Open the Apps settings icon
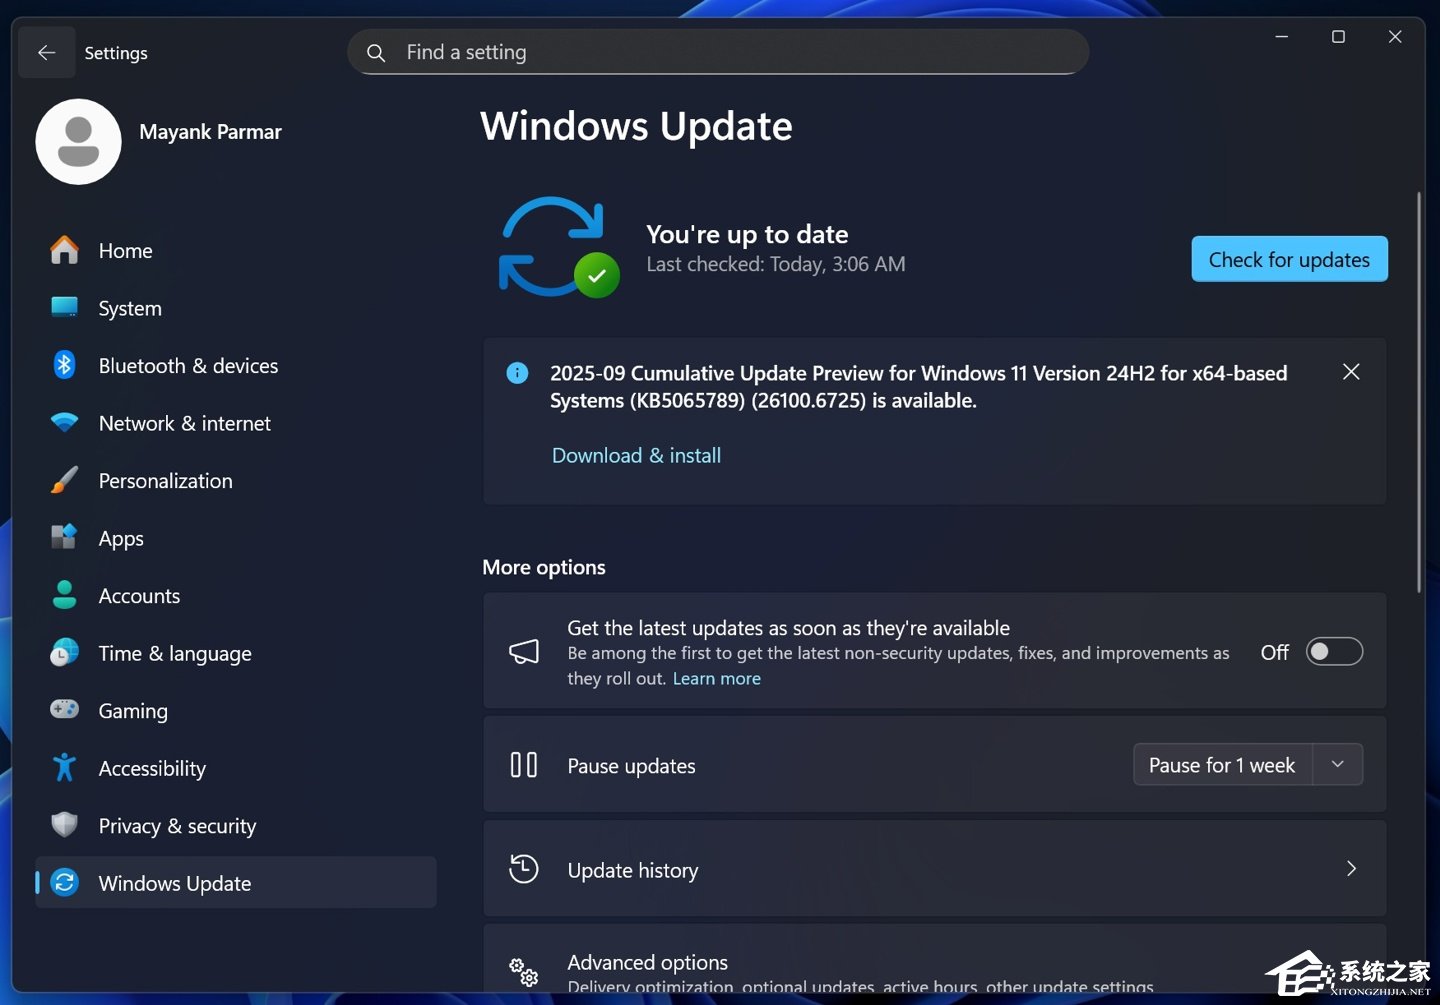The height and width of the screenshot is (1005, 1440). [x=64, y=538]
